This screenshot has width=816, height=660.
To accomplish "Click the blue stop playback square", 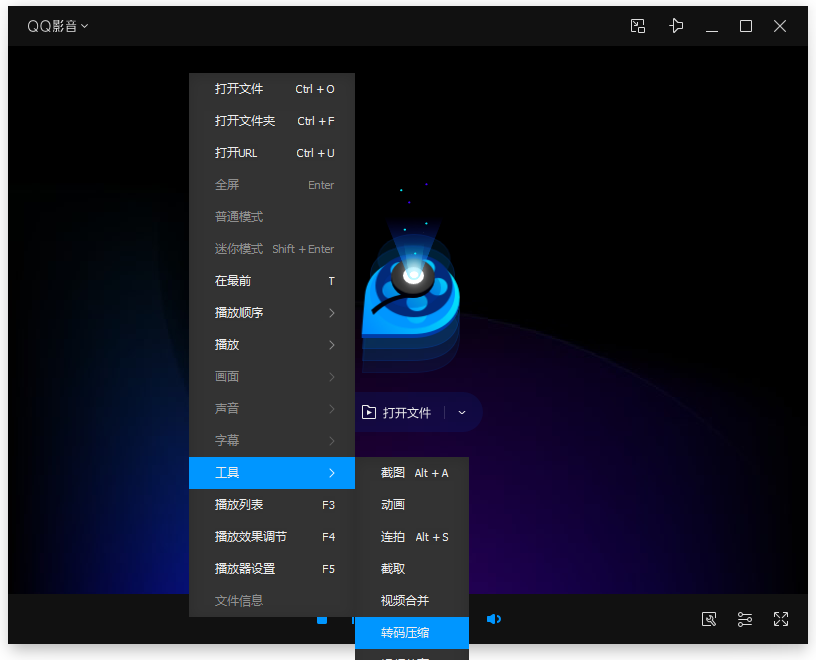I will 322,620.
